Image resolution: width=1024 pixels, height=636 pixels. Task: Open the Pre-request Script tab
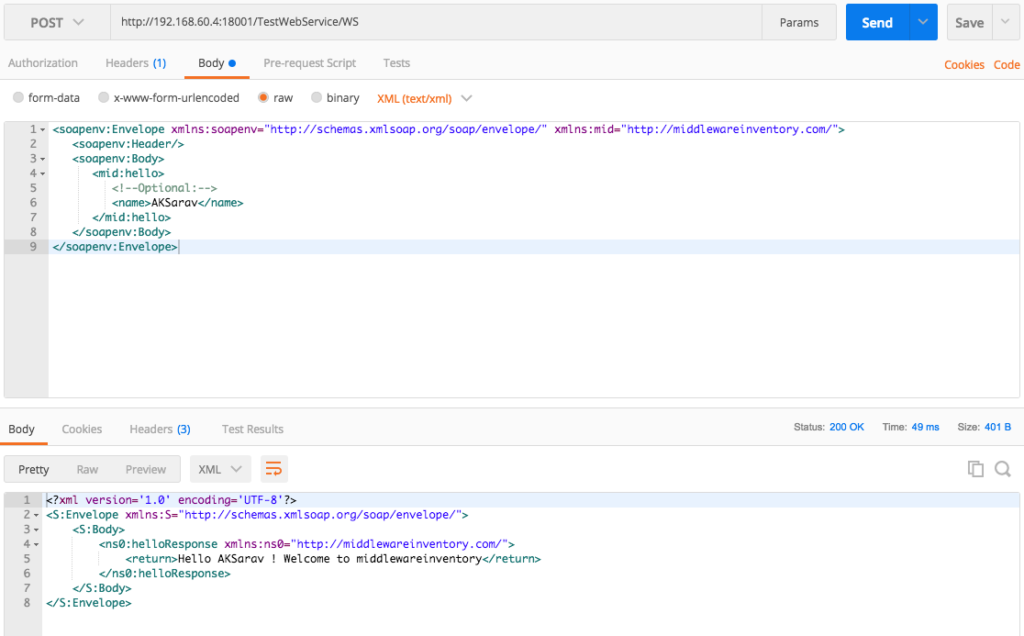click(309, 63)
